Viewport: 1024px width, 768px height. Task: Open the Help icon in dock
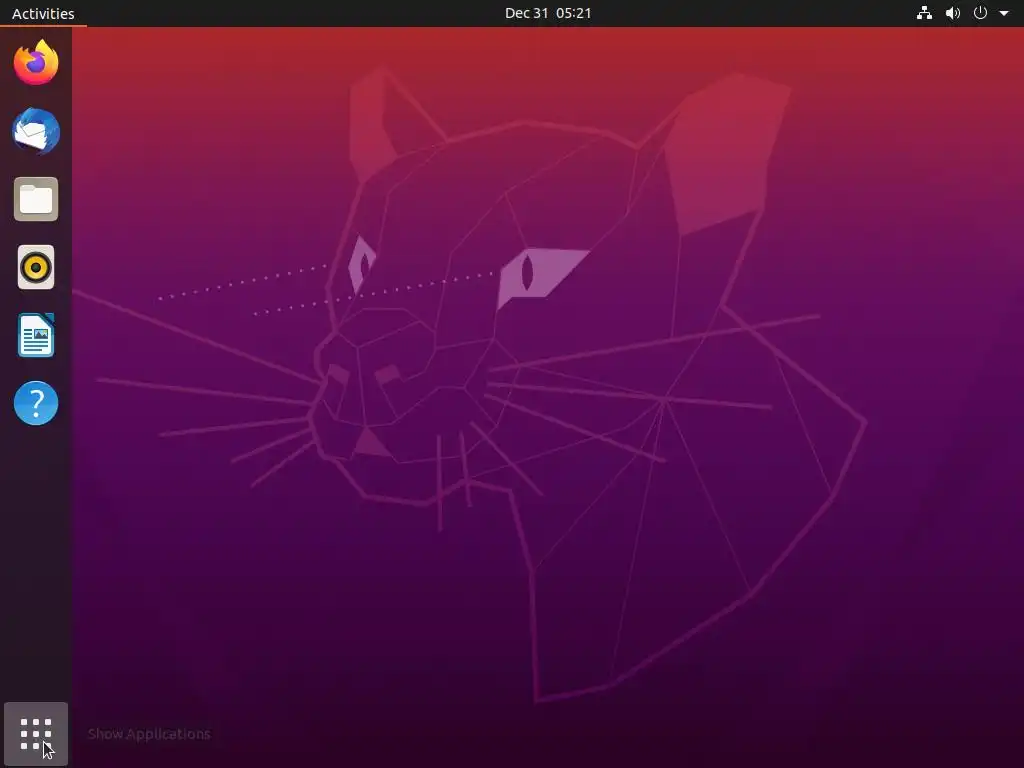pos(36,403)
